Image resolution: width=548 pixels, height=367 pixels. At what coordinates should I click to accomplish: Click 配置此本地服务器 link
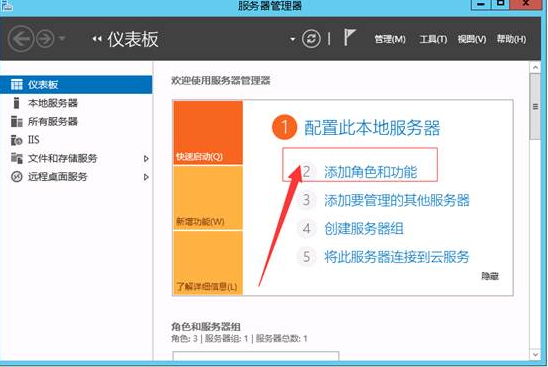coord(372,128)
